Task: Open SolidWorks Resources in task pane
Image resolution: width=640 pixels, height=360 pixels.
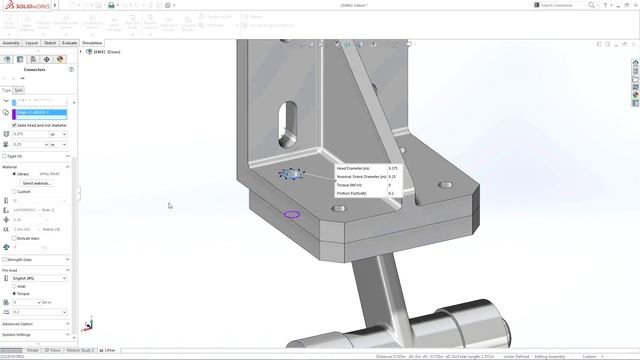Action: tap(636, 63)
